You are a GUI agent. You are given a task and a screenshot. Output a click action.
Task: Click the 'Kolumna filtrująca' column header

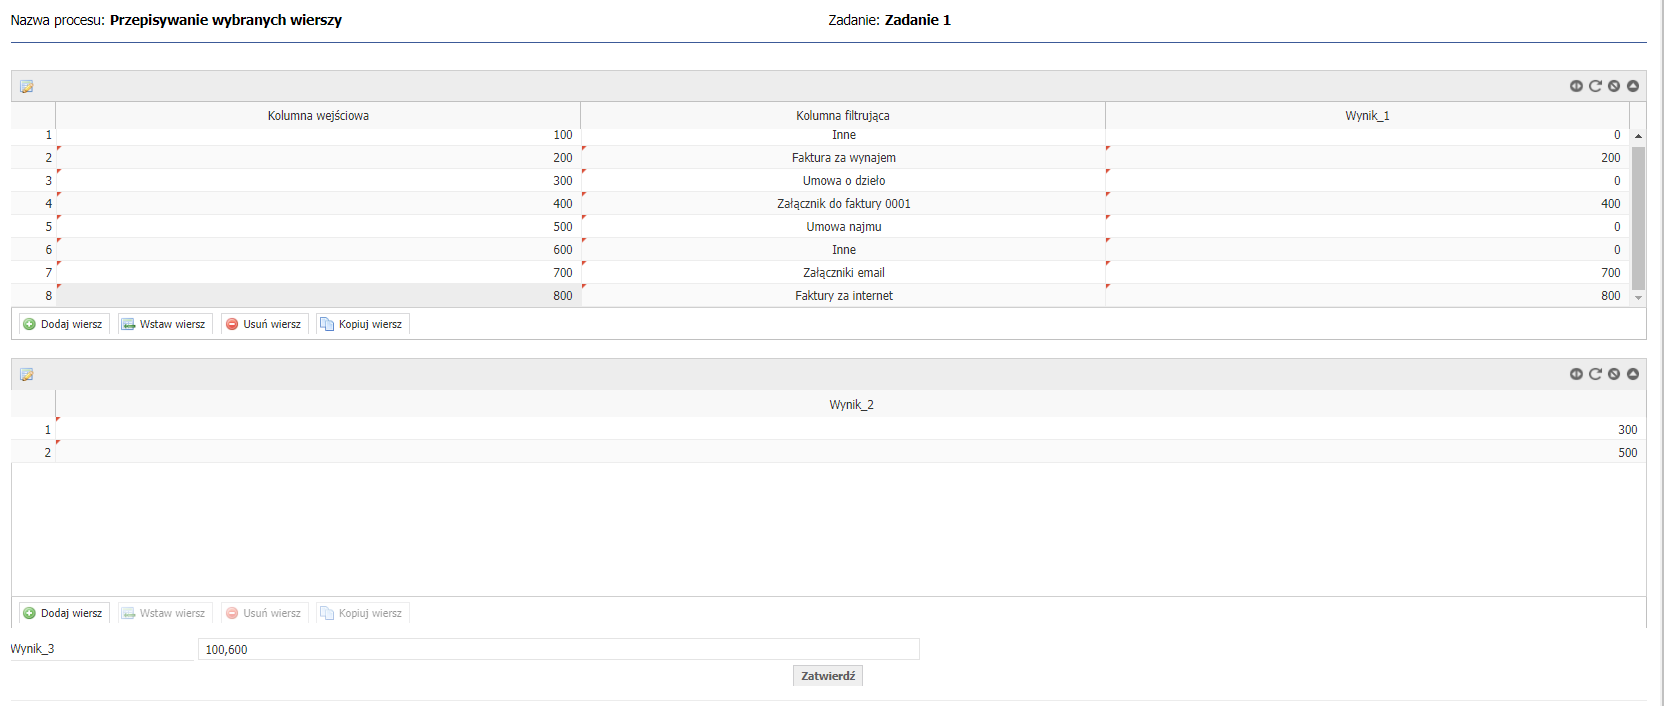[x=842, y=116]
